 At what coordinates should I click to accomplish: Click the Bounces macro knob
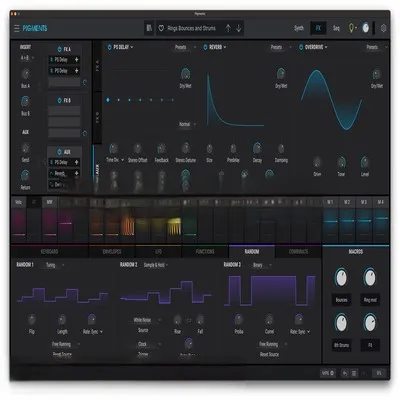[341, 278]
